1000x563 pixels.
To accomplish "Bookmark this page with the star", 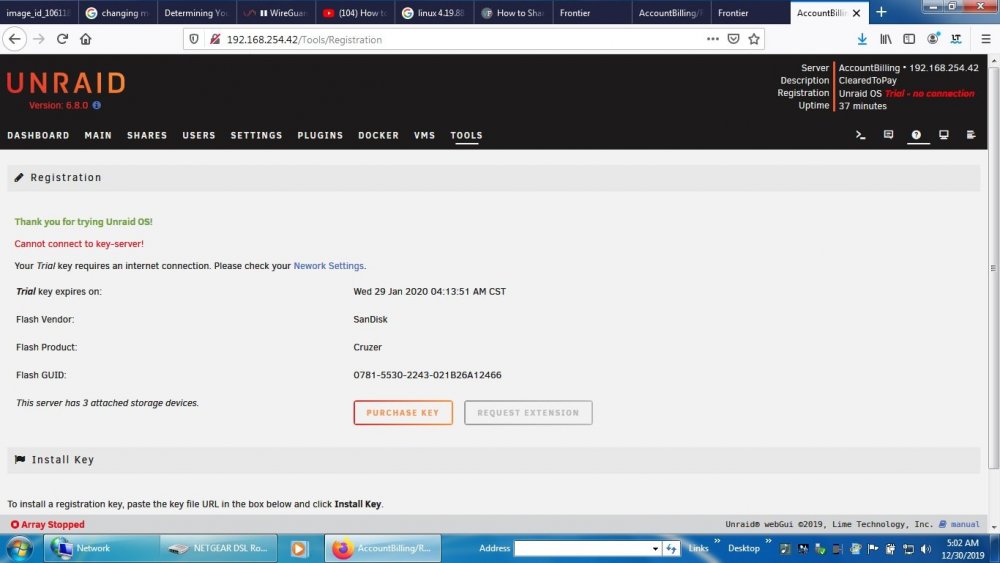I will [x=754, y=39].
